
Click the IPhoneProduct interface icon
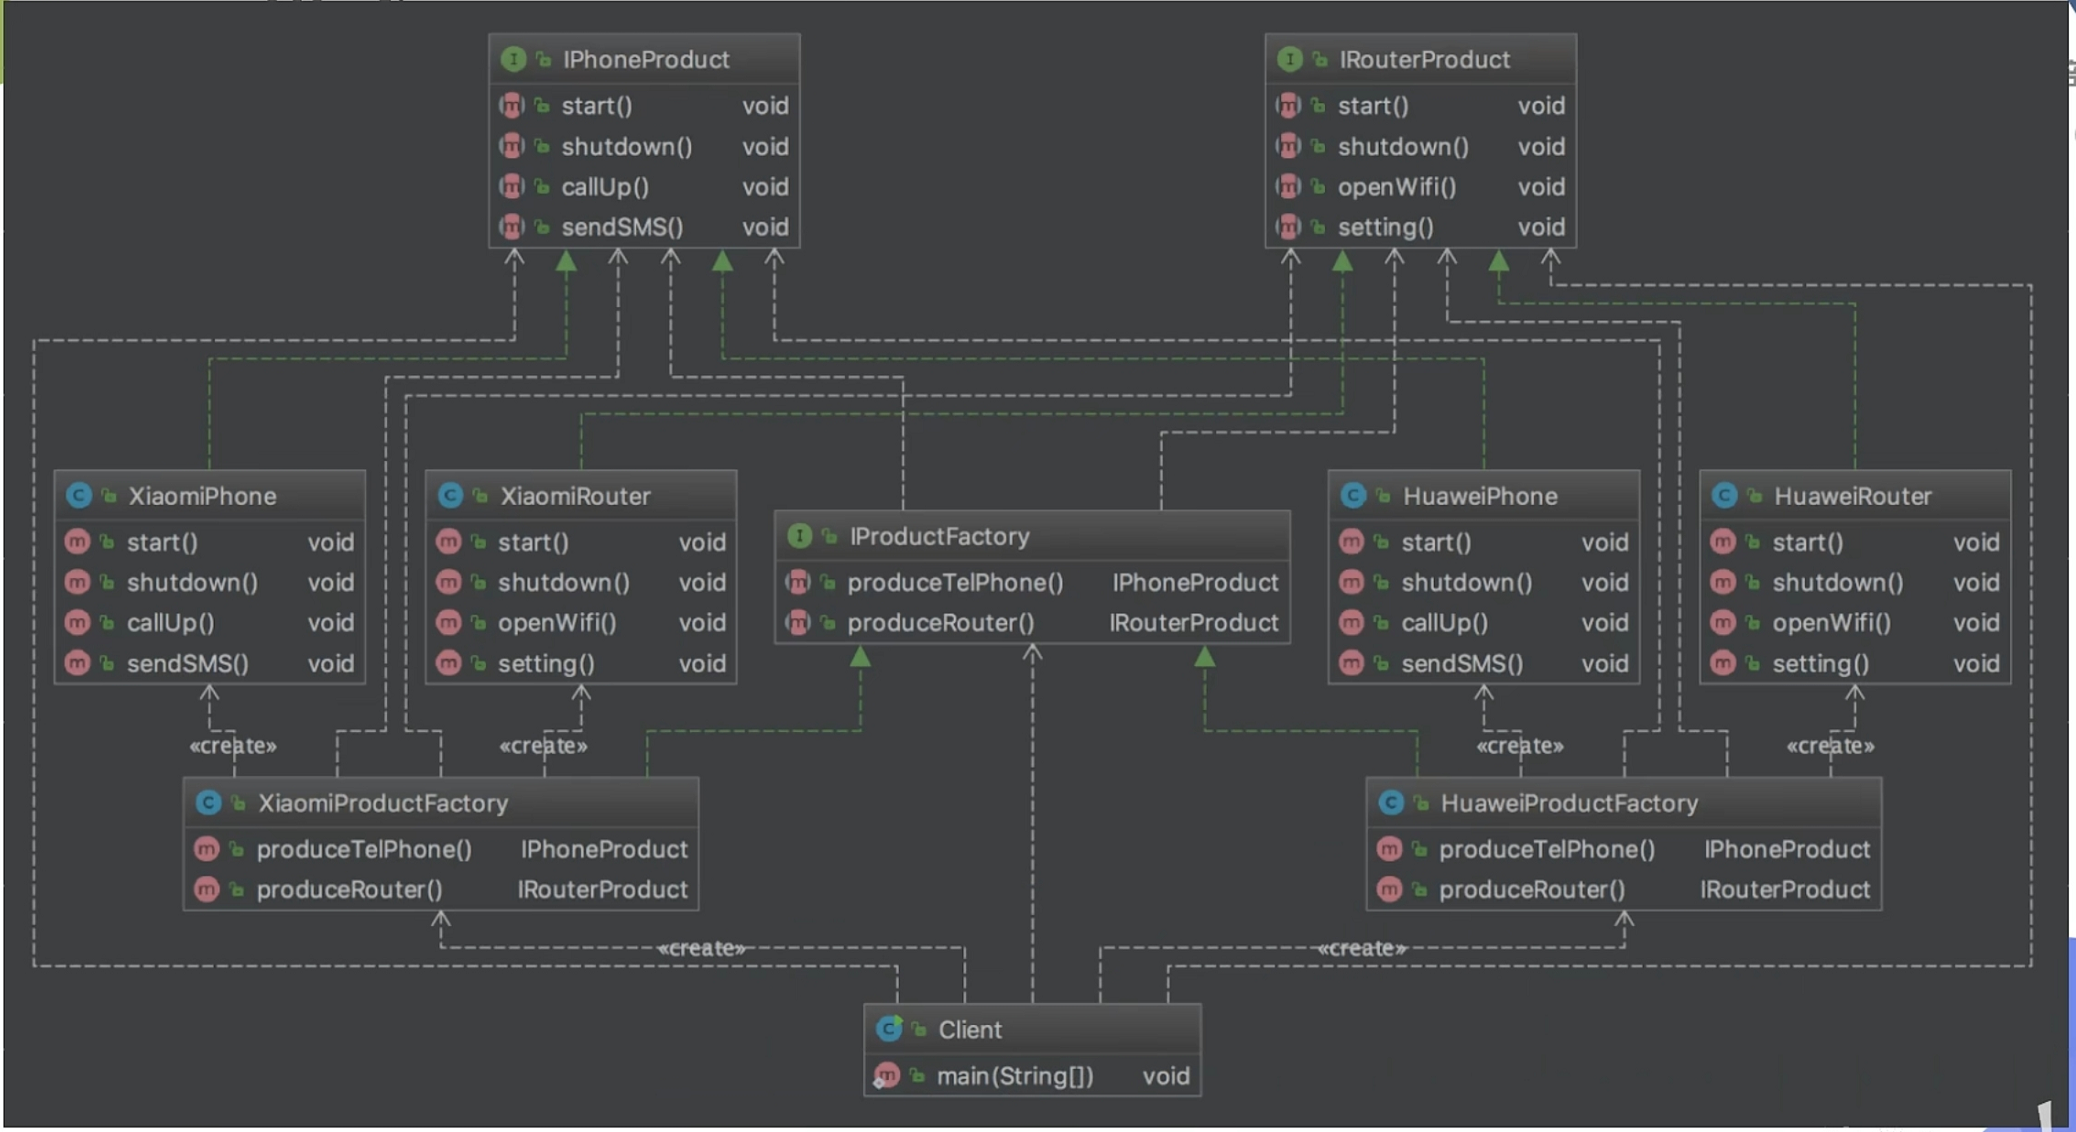(x=513, y=60)
